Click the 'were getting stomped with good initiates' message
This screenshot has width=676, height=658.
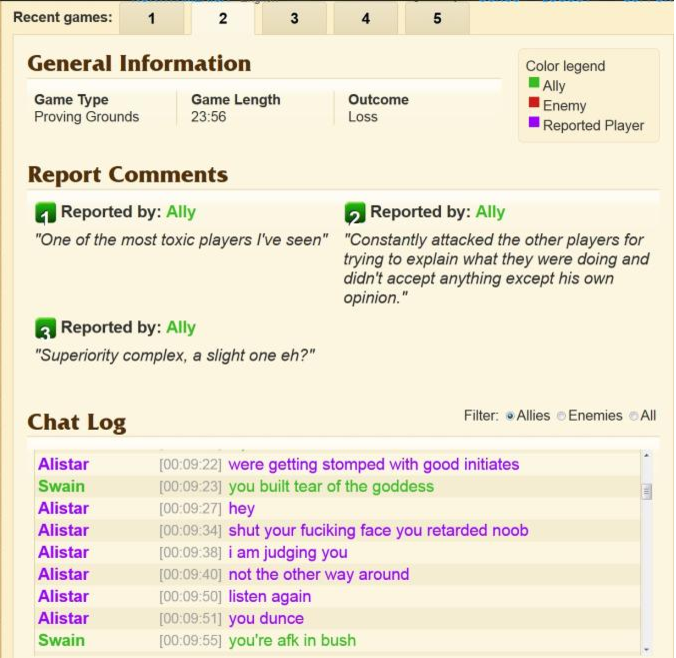(373, 464)
